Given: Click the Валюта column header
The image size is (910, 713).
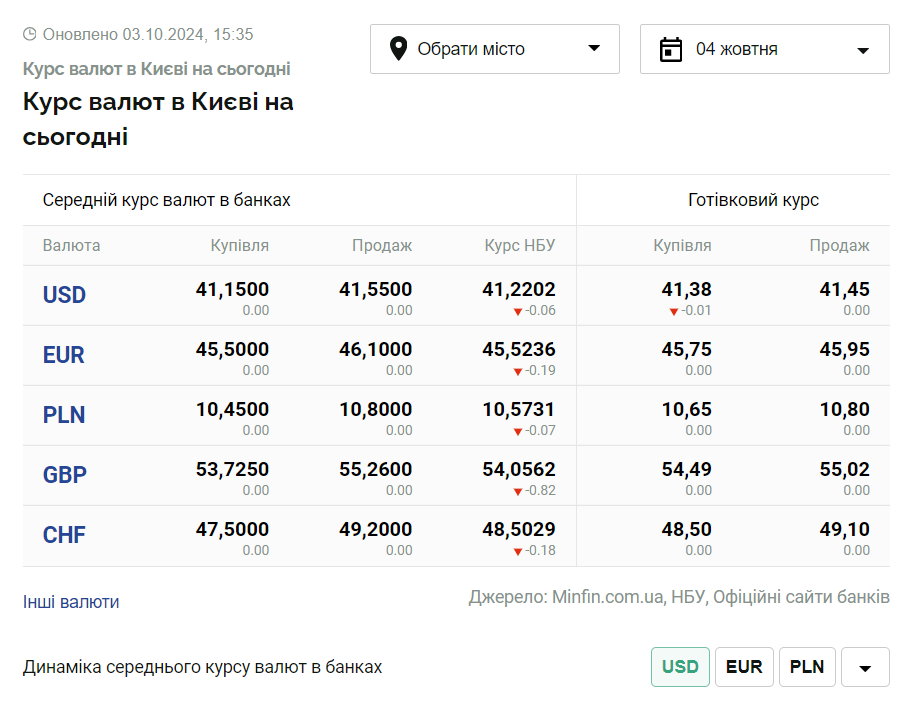Looking at the screenshot, I should [71, 245].
